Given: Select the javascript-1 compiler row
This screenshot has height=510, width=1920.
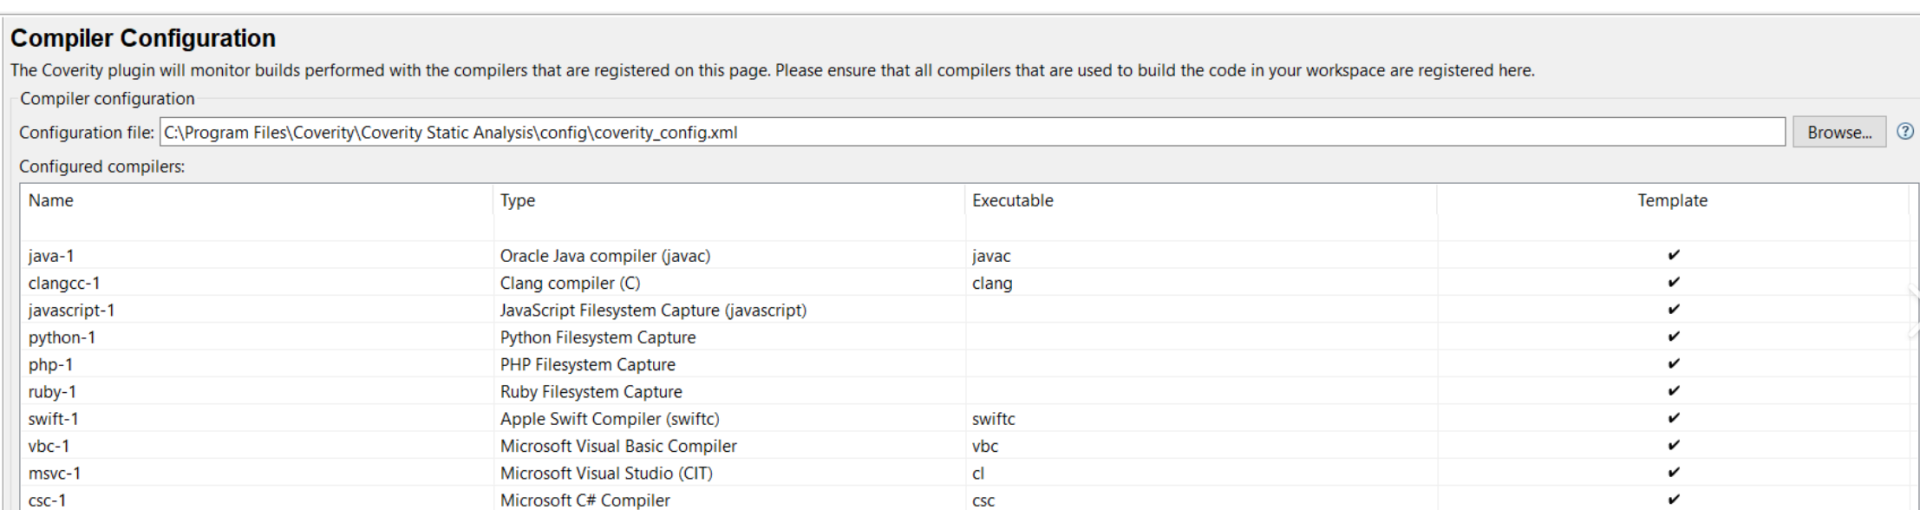Looking at the screenshot, I should pyautogui.click(x=965, y=309).
